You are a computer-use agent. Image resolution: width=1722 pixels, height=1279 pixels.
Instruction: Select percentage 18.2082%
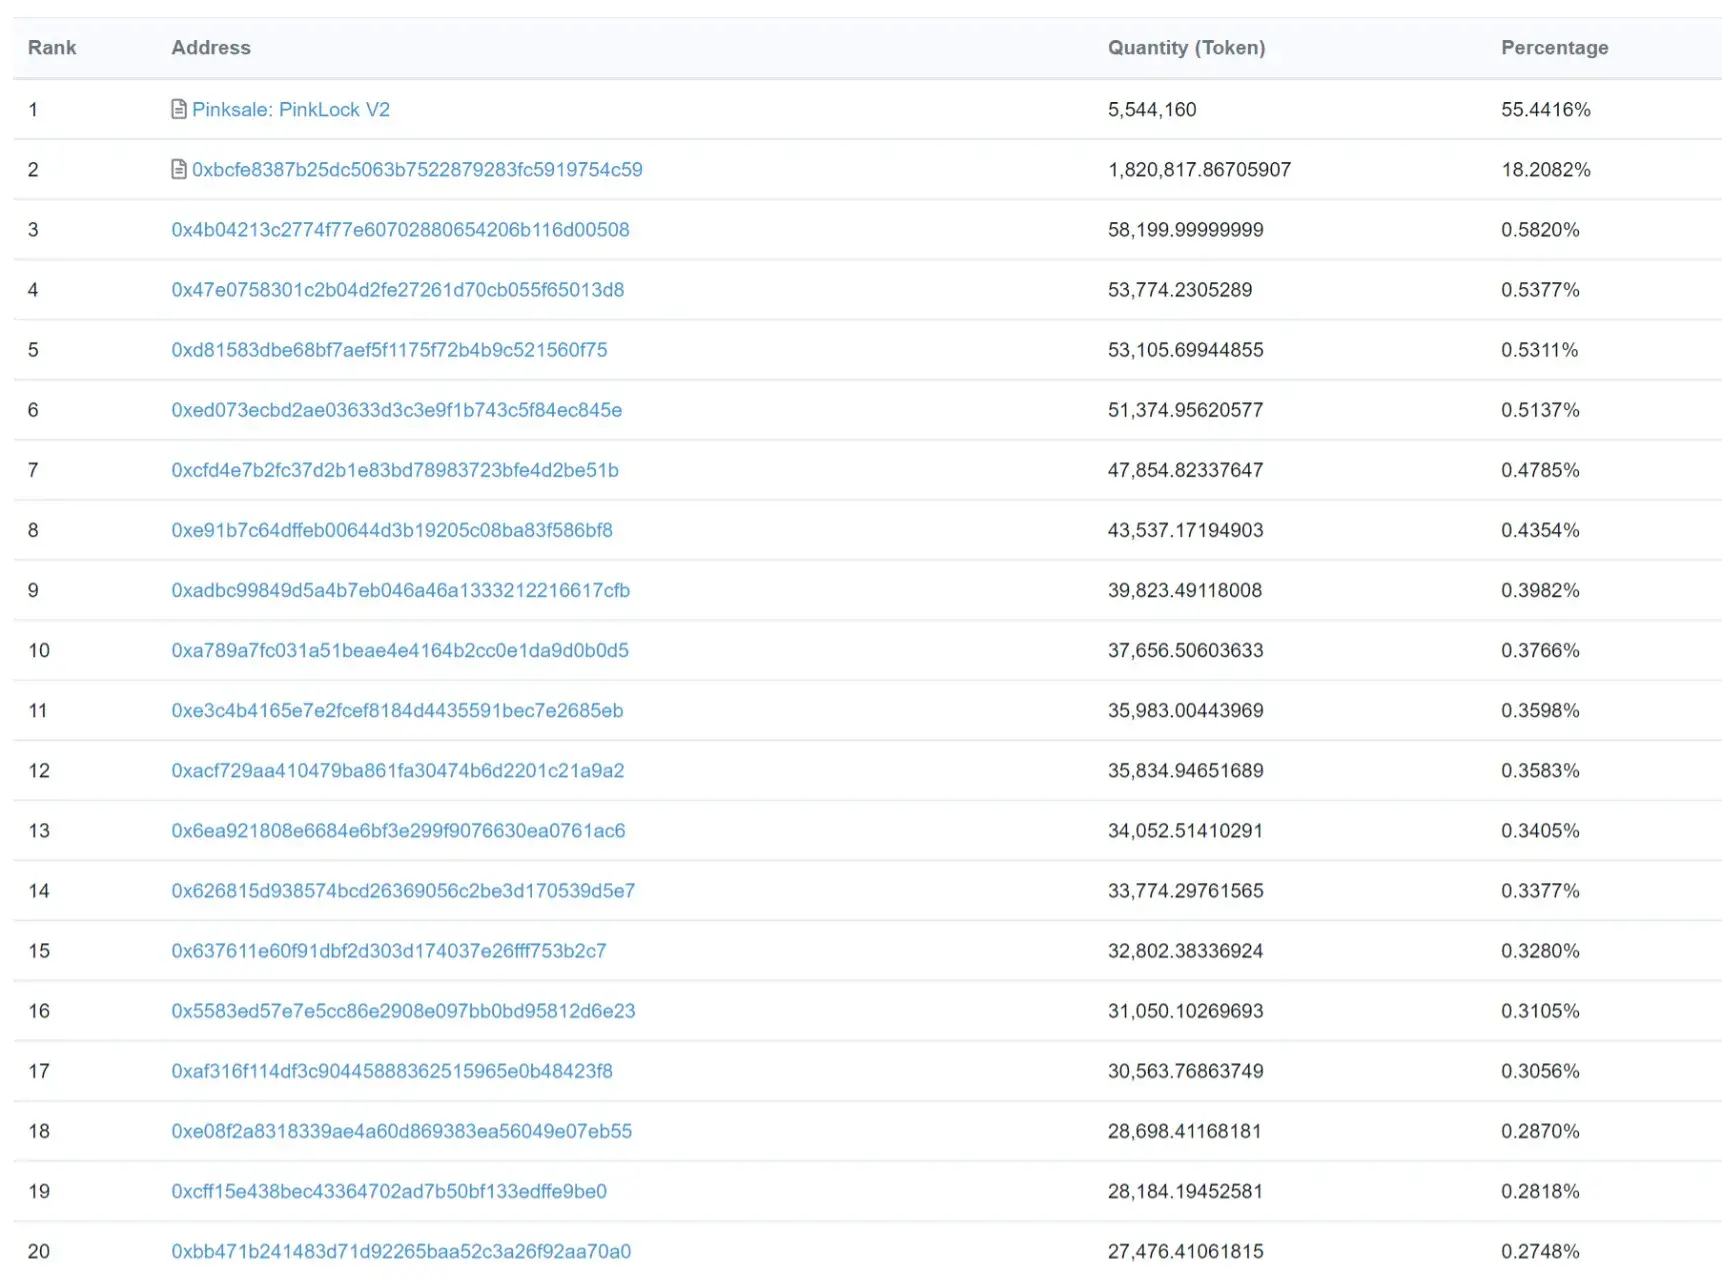coord(1545,169)
